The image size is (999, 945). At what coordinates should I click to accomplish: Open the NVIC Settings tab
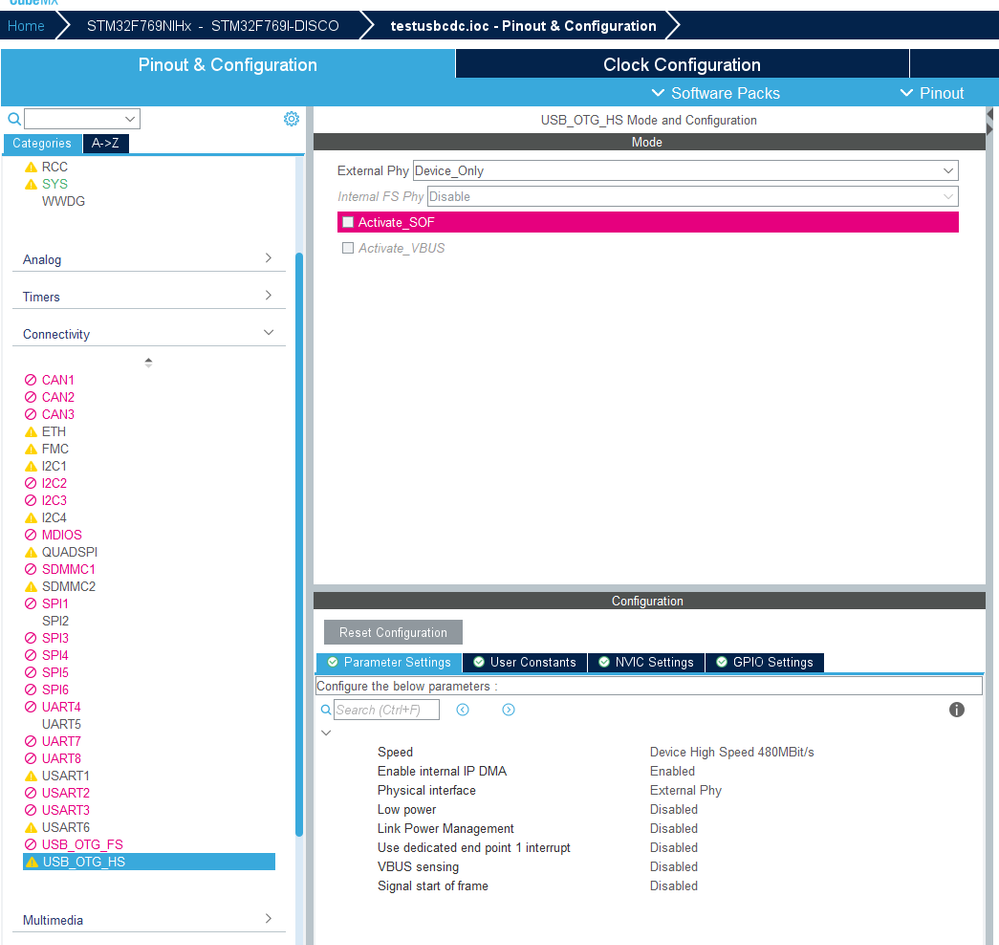click(x=646, y=662)
